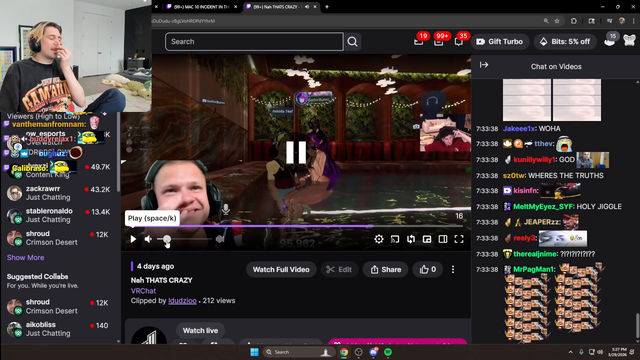Open shroud under Suggested Collabs
This screenshot has height=360, width=640.
[59, 307]
